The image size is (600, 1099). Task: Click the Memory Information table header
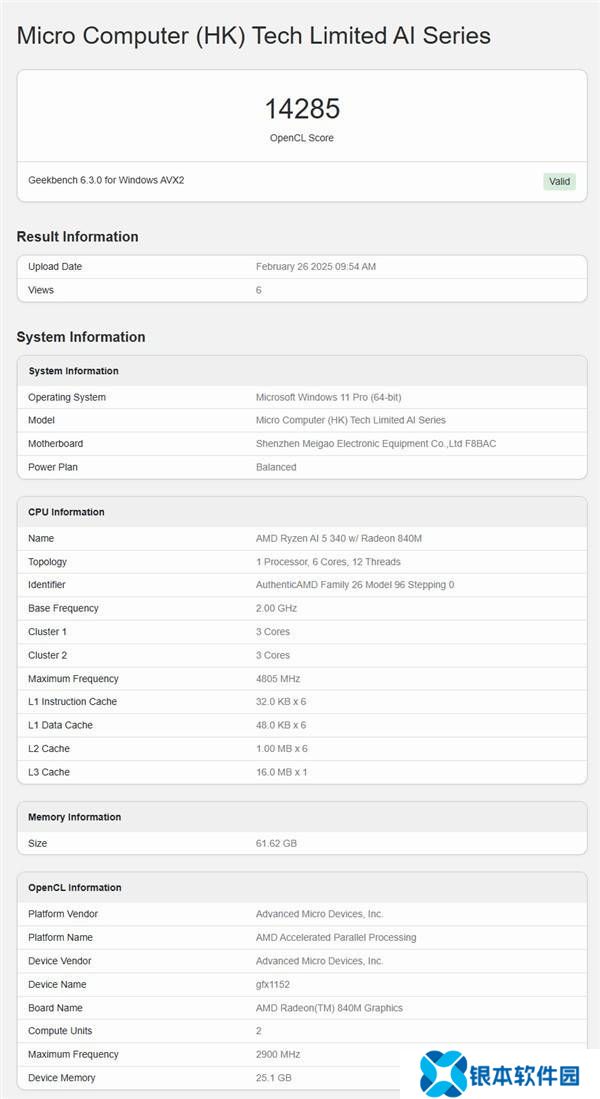point(74,817)
